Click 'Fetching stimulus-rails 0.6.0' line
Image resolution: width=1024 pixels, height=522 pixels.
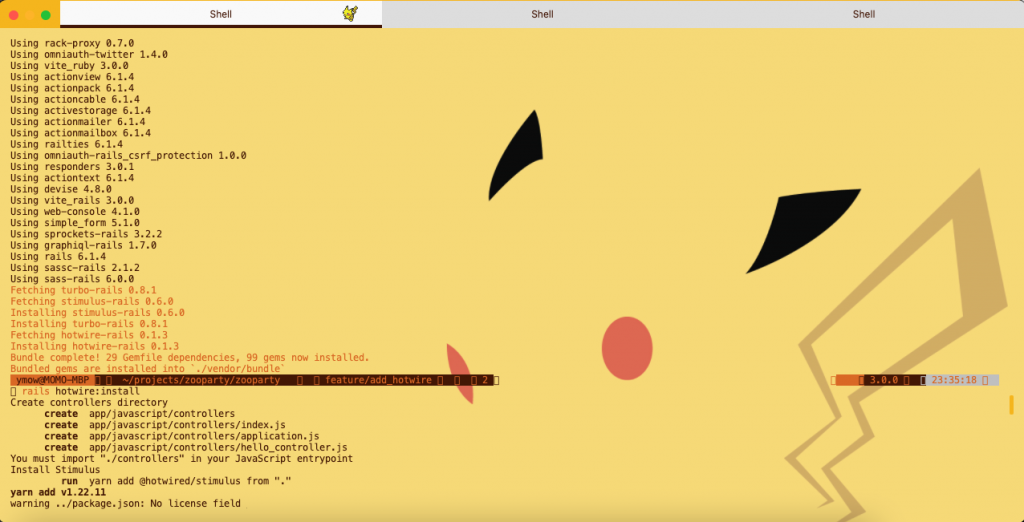point(91,301)
